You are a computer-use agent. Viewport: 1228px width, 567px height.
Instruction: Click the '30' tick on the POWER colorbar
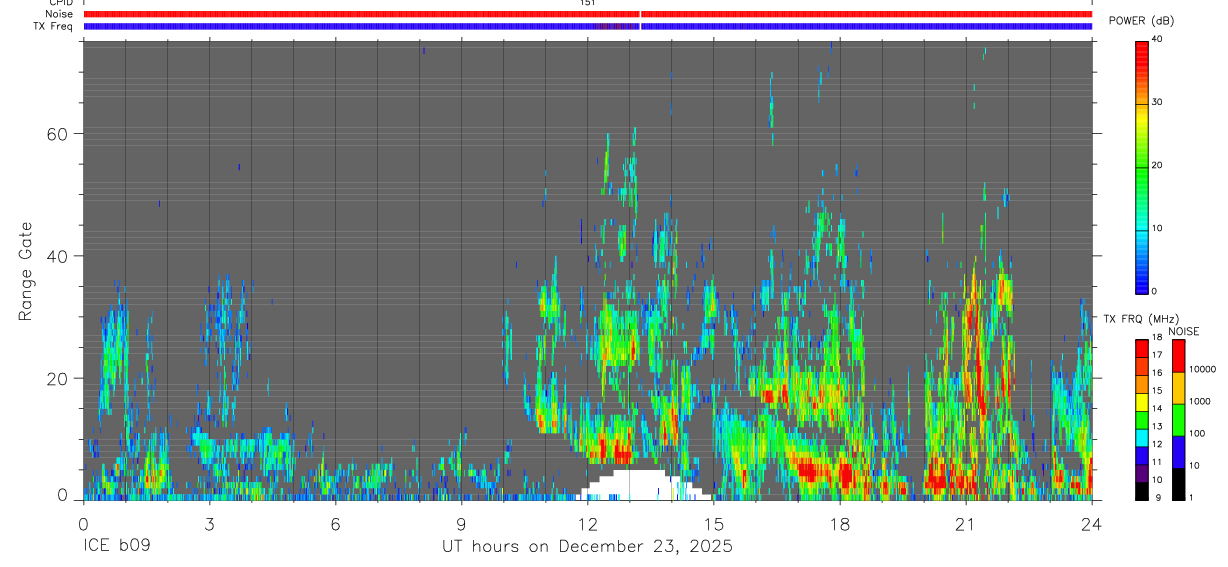pyautogui.click(x=1157, y=102)
